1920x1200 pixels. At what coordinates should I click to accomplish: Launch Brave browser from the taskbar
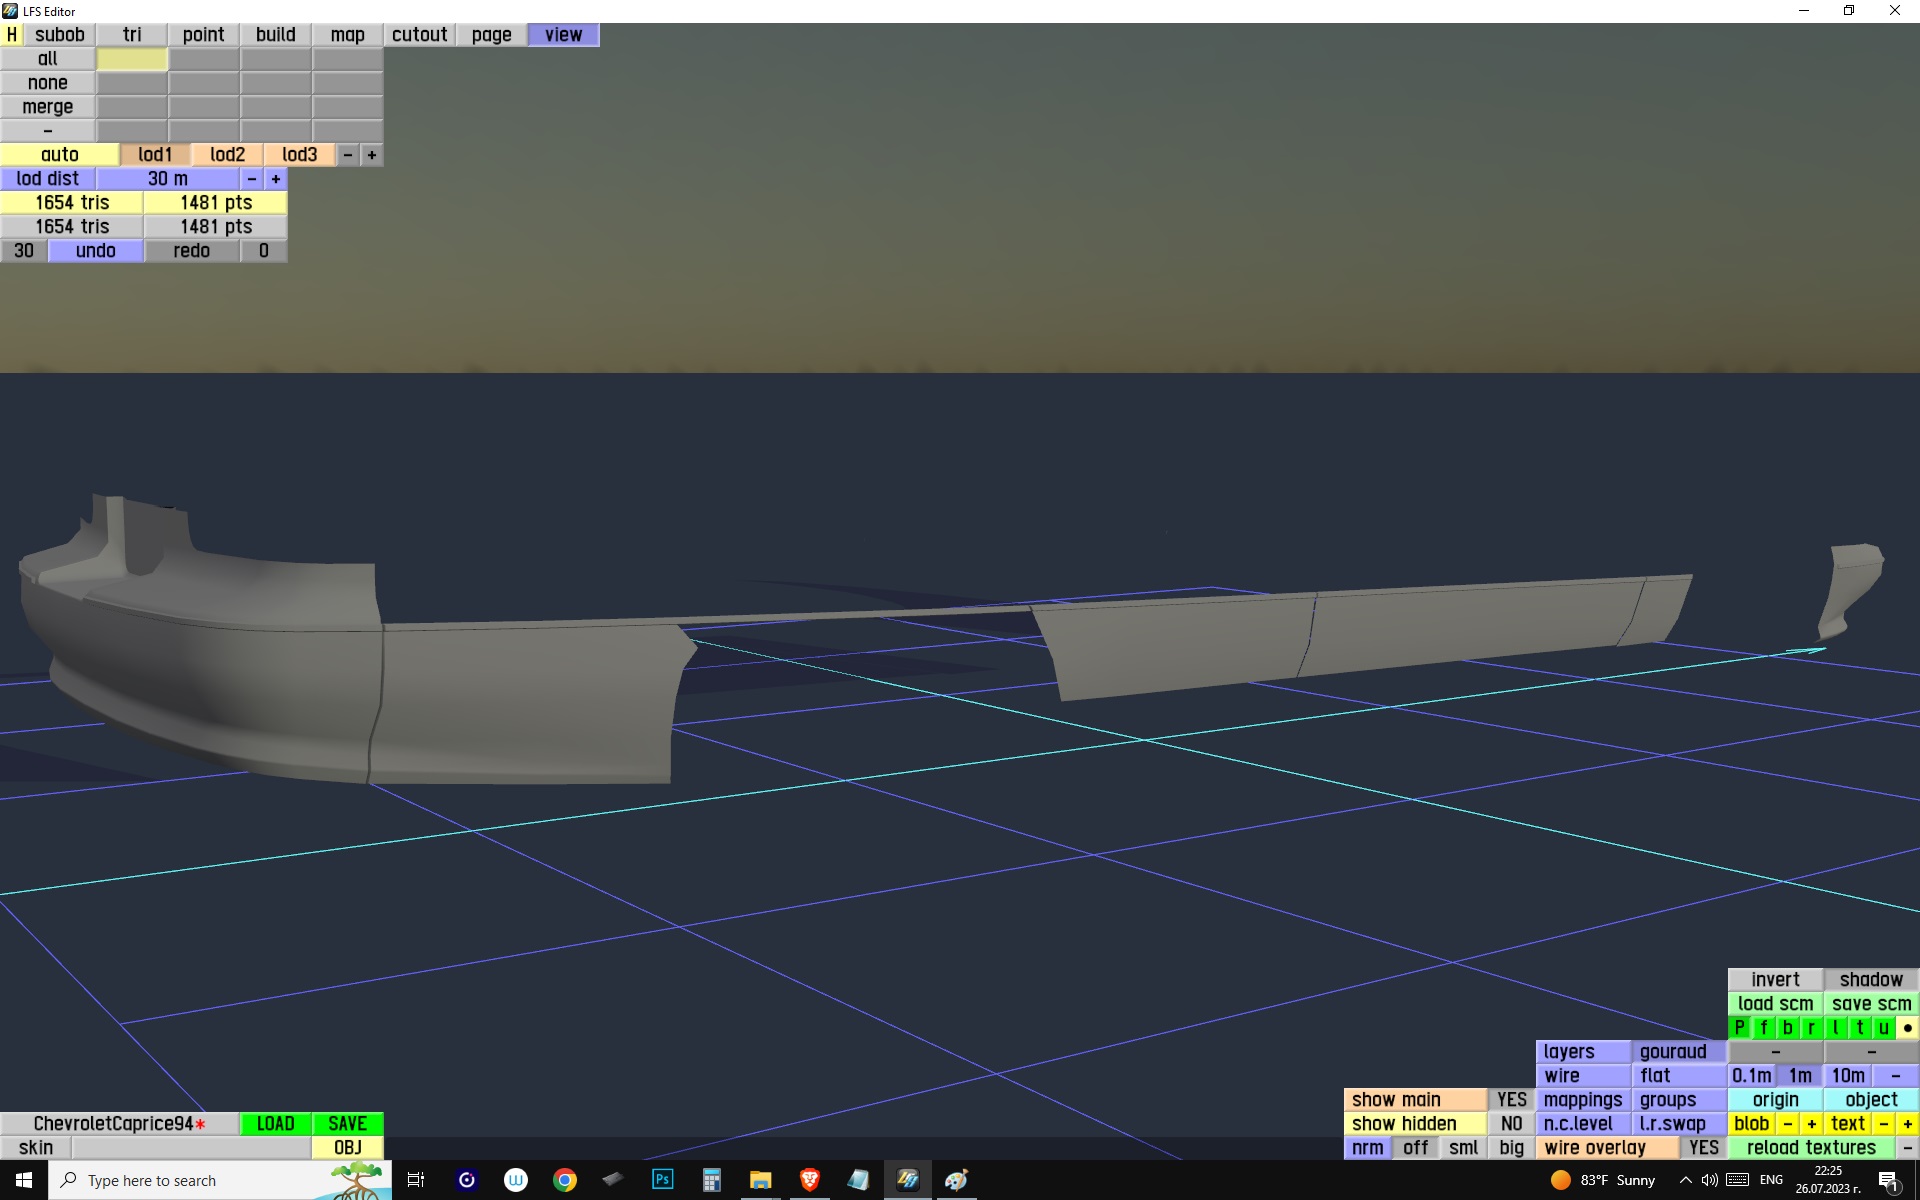(809, 1180)
